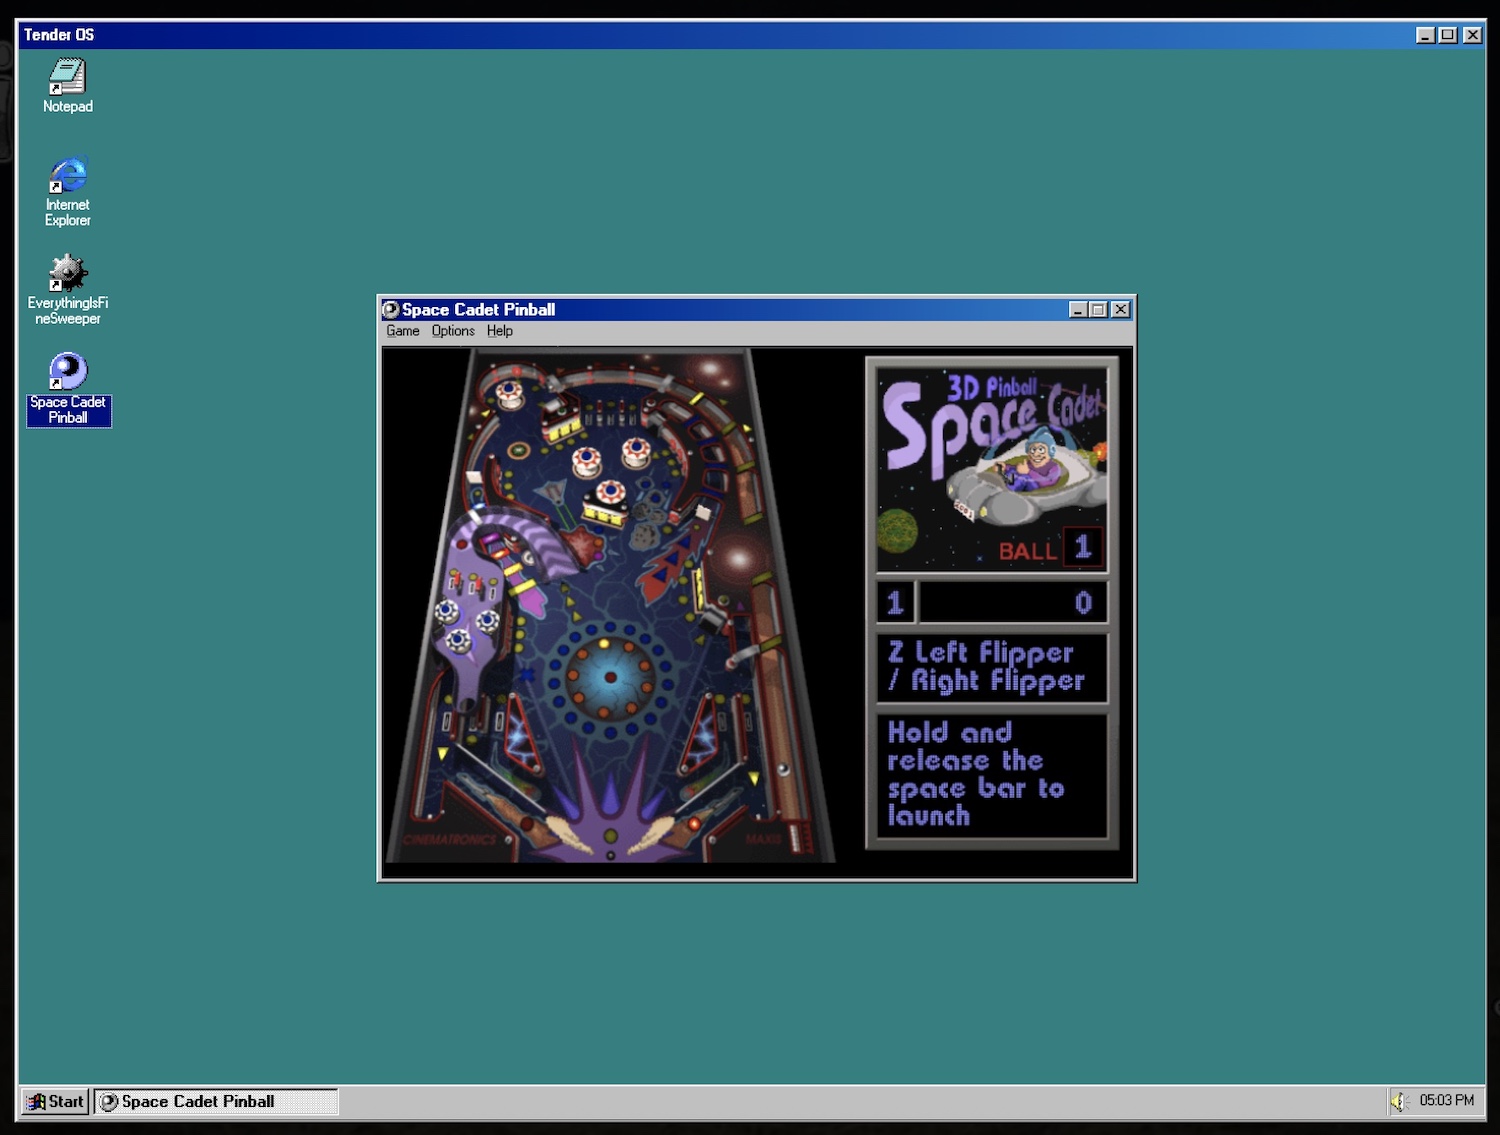
Task: Open the Start menu
Action: 56,1101
